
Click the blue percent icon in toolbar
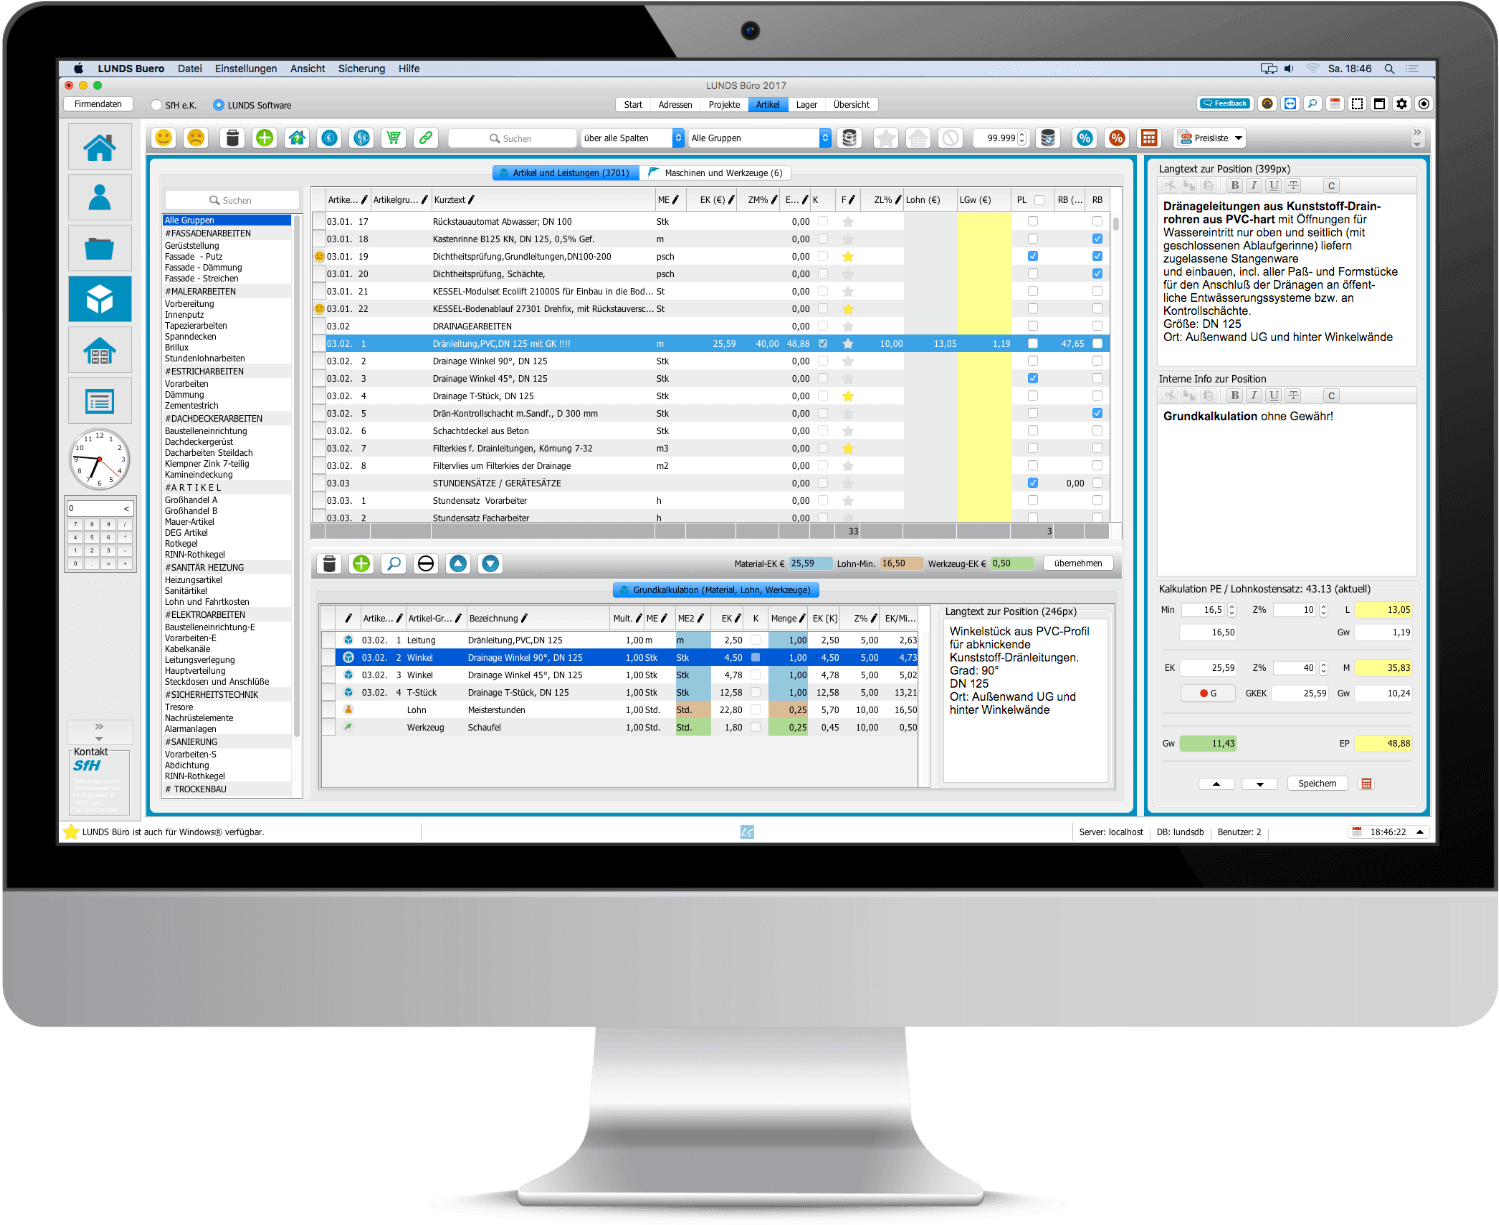coord(1084,138)
